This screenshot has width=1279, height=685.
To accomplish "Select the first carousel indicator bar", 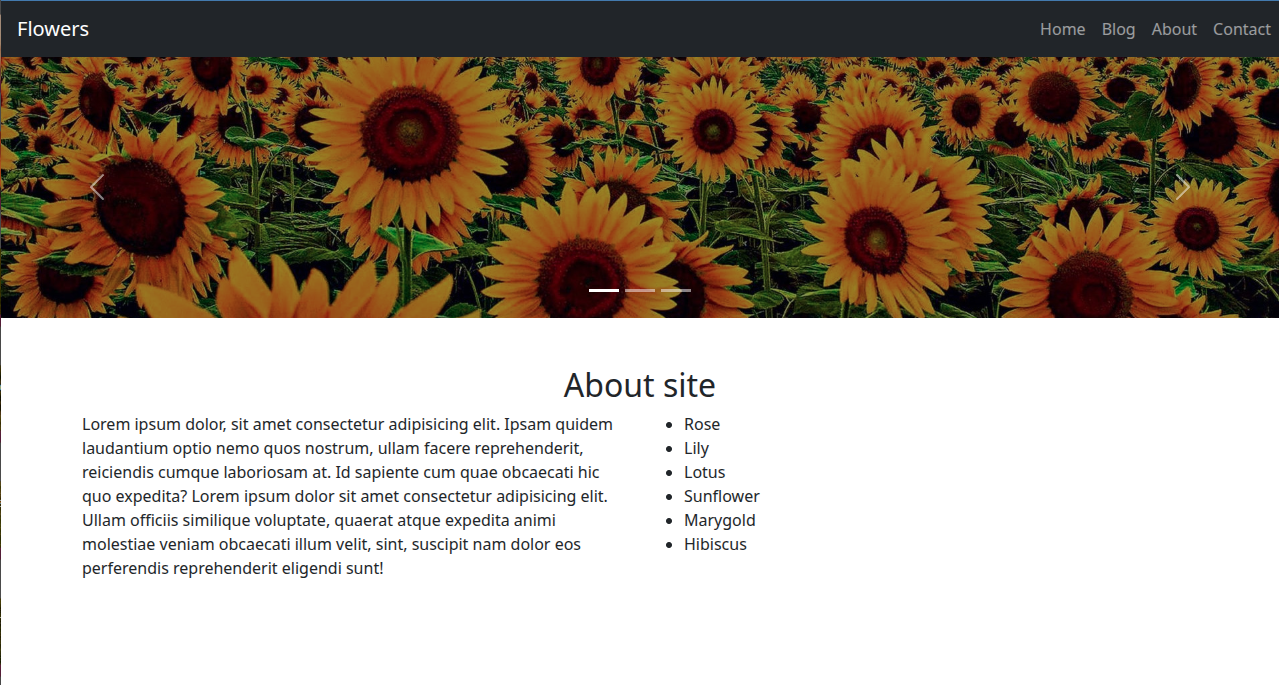I will (x=604, y=290).
